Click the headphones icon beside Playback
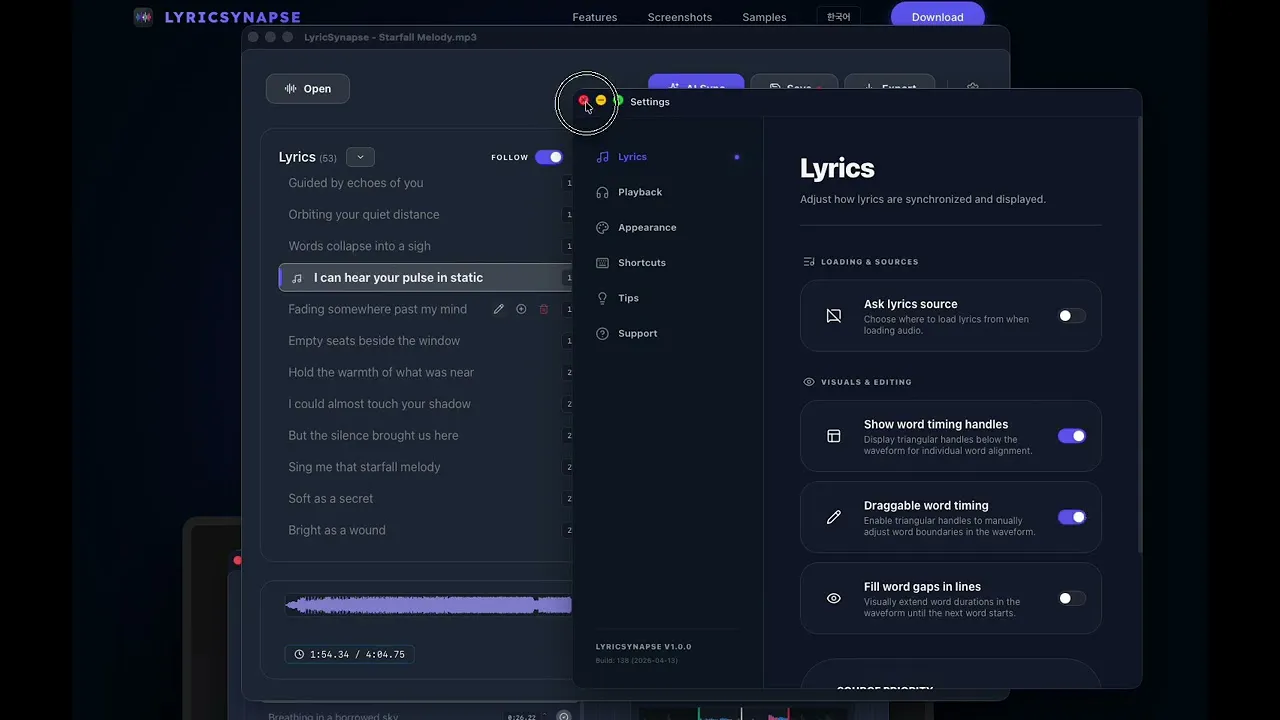 602,192
